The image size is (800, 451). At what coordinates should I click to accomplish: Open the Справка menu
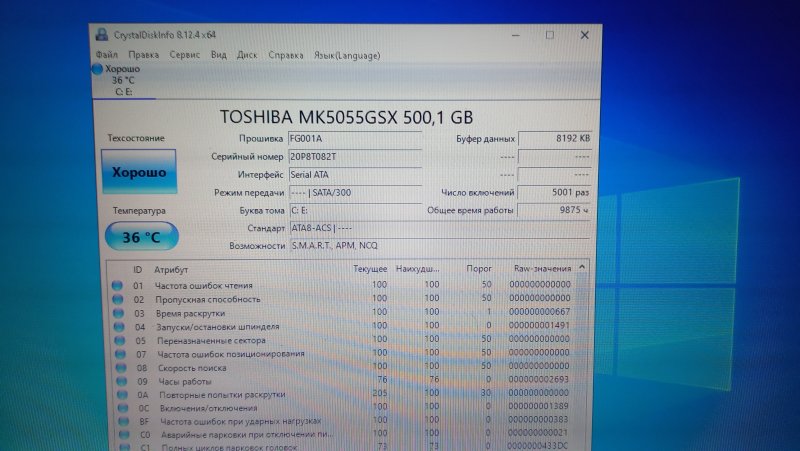point(287,55)
